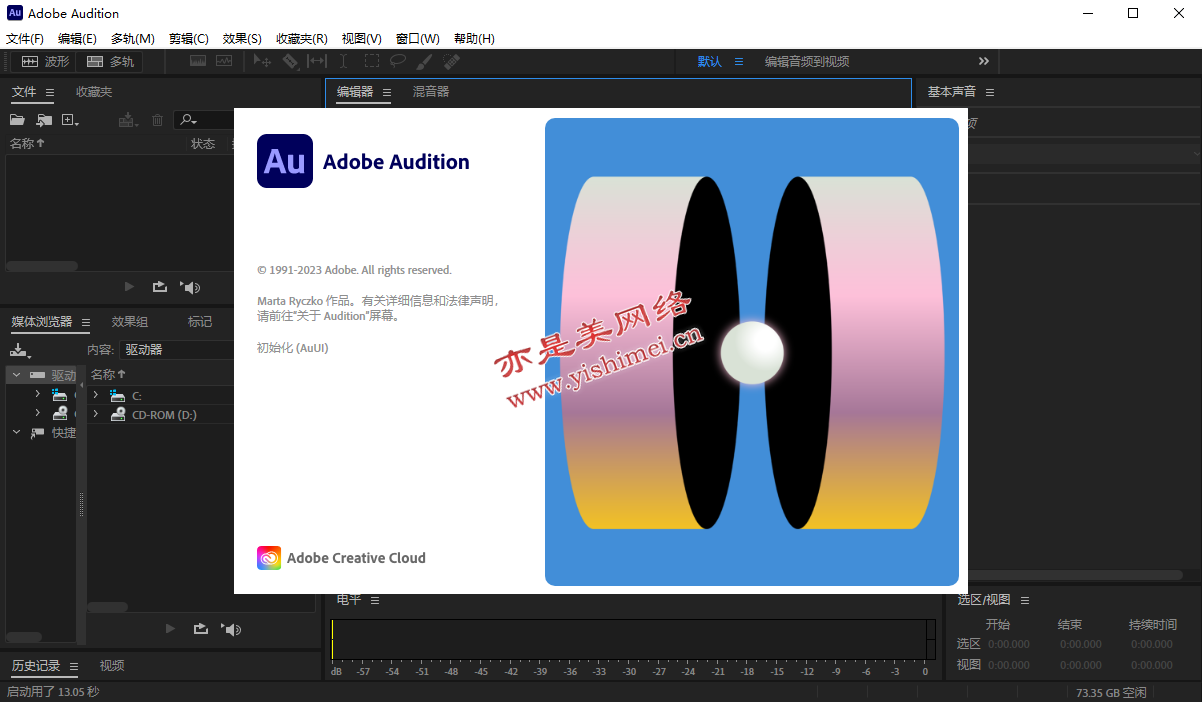1202x702 pixels.
Task: Switch to the 收藏夹 tab
Action: click(94, 92)
